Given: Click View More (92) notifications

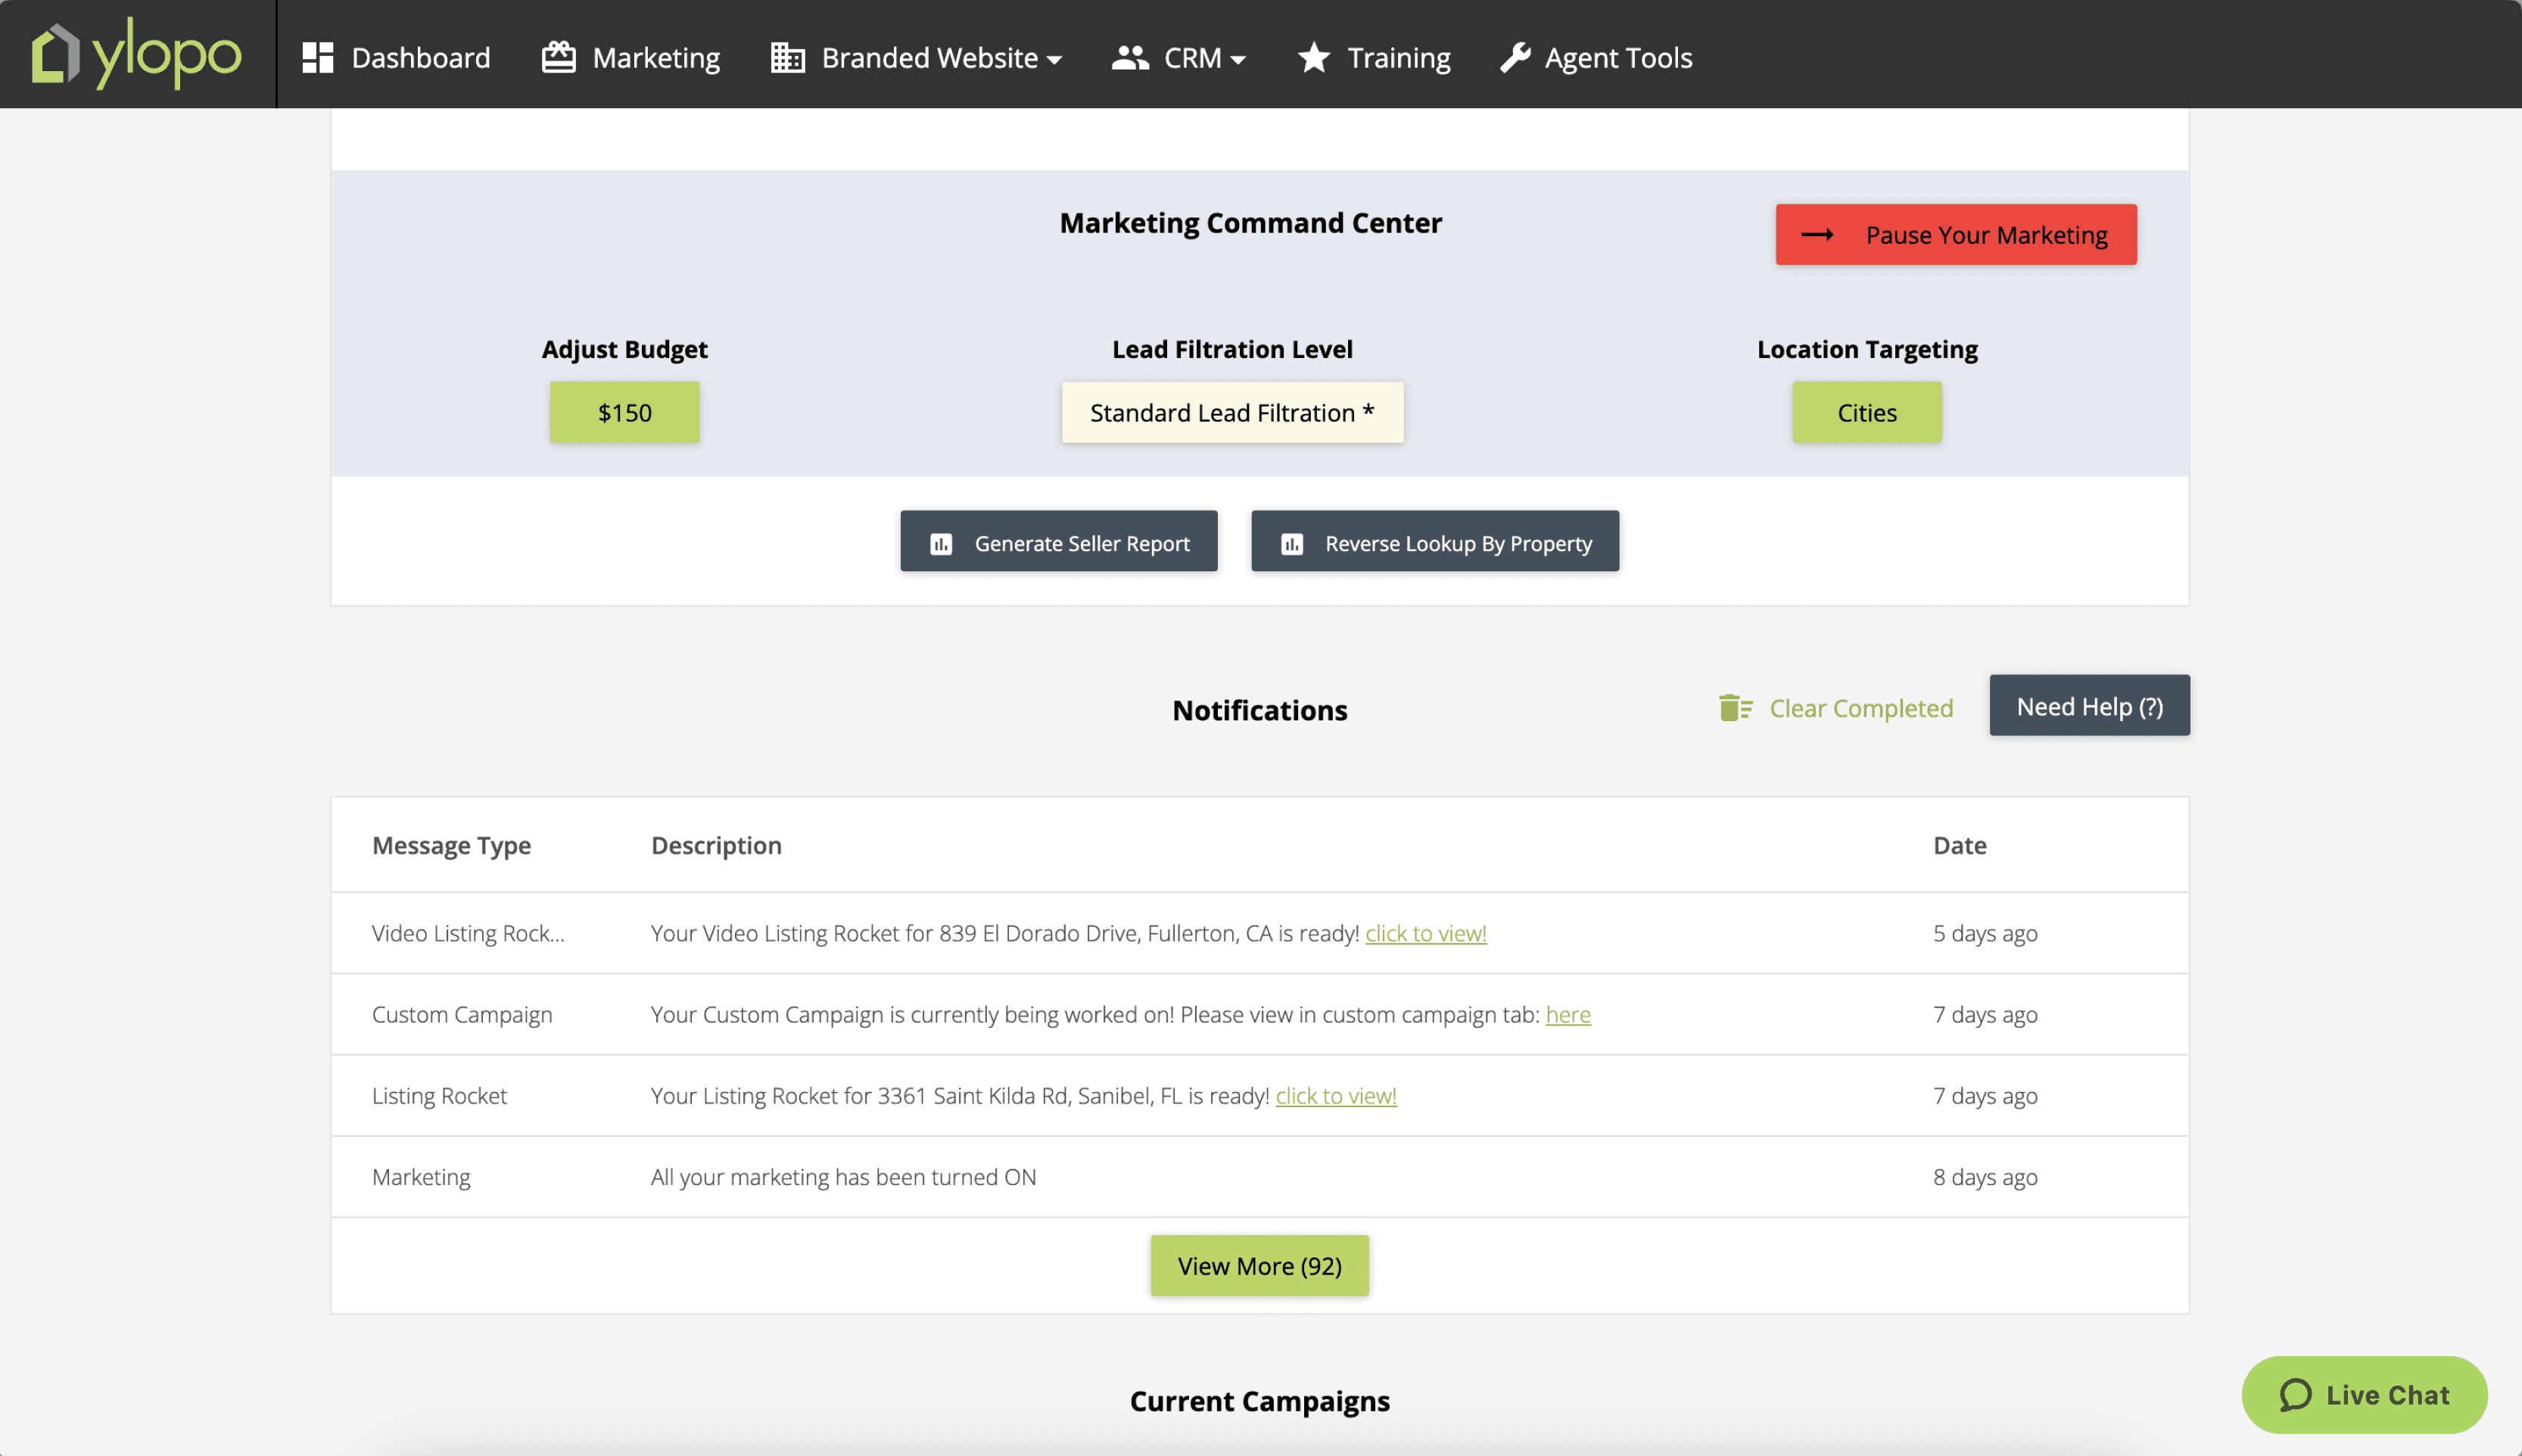Looking at the screenshot, I should [x=1259, y=1265].
